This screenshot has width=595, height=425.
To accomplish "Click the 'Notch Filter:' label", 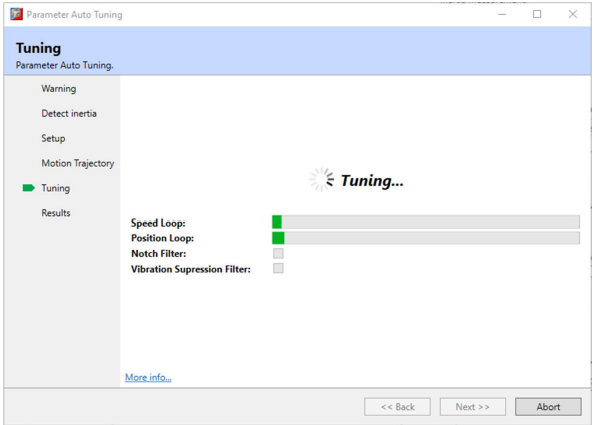I will (x=159, y=253).
